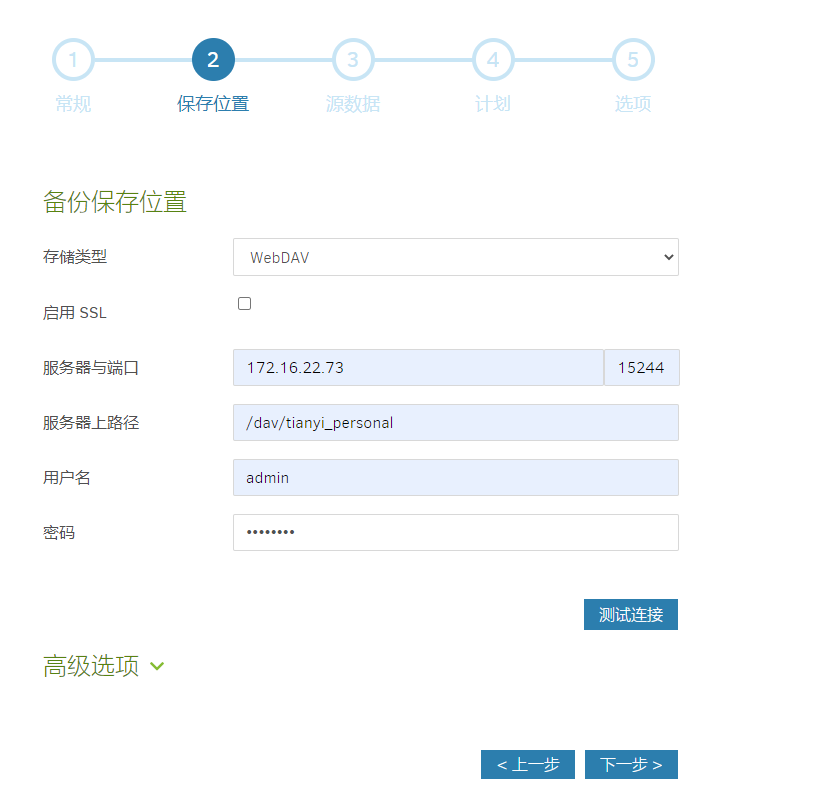The height and width of the screenshot is (800, 819).
Task: Focus the 服务器上路径 path field
Action: (x=455, y=423)
